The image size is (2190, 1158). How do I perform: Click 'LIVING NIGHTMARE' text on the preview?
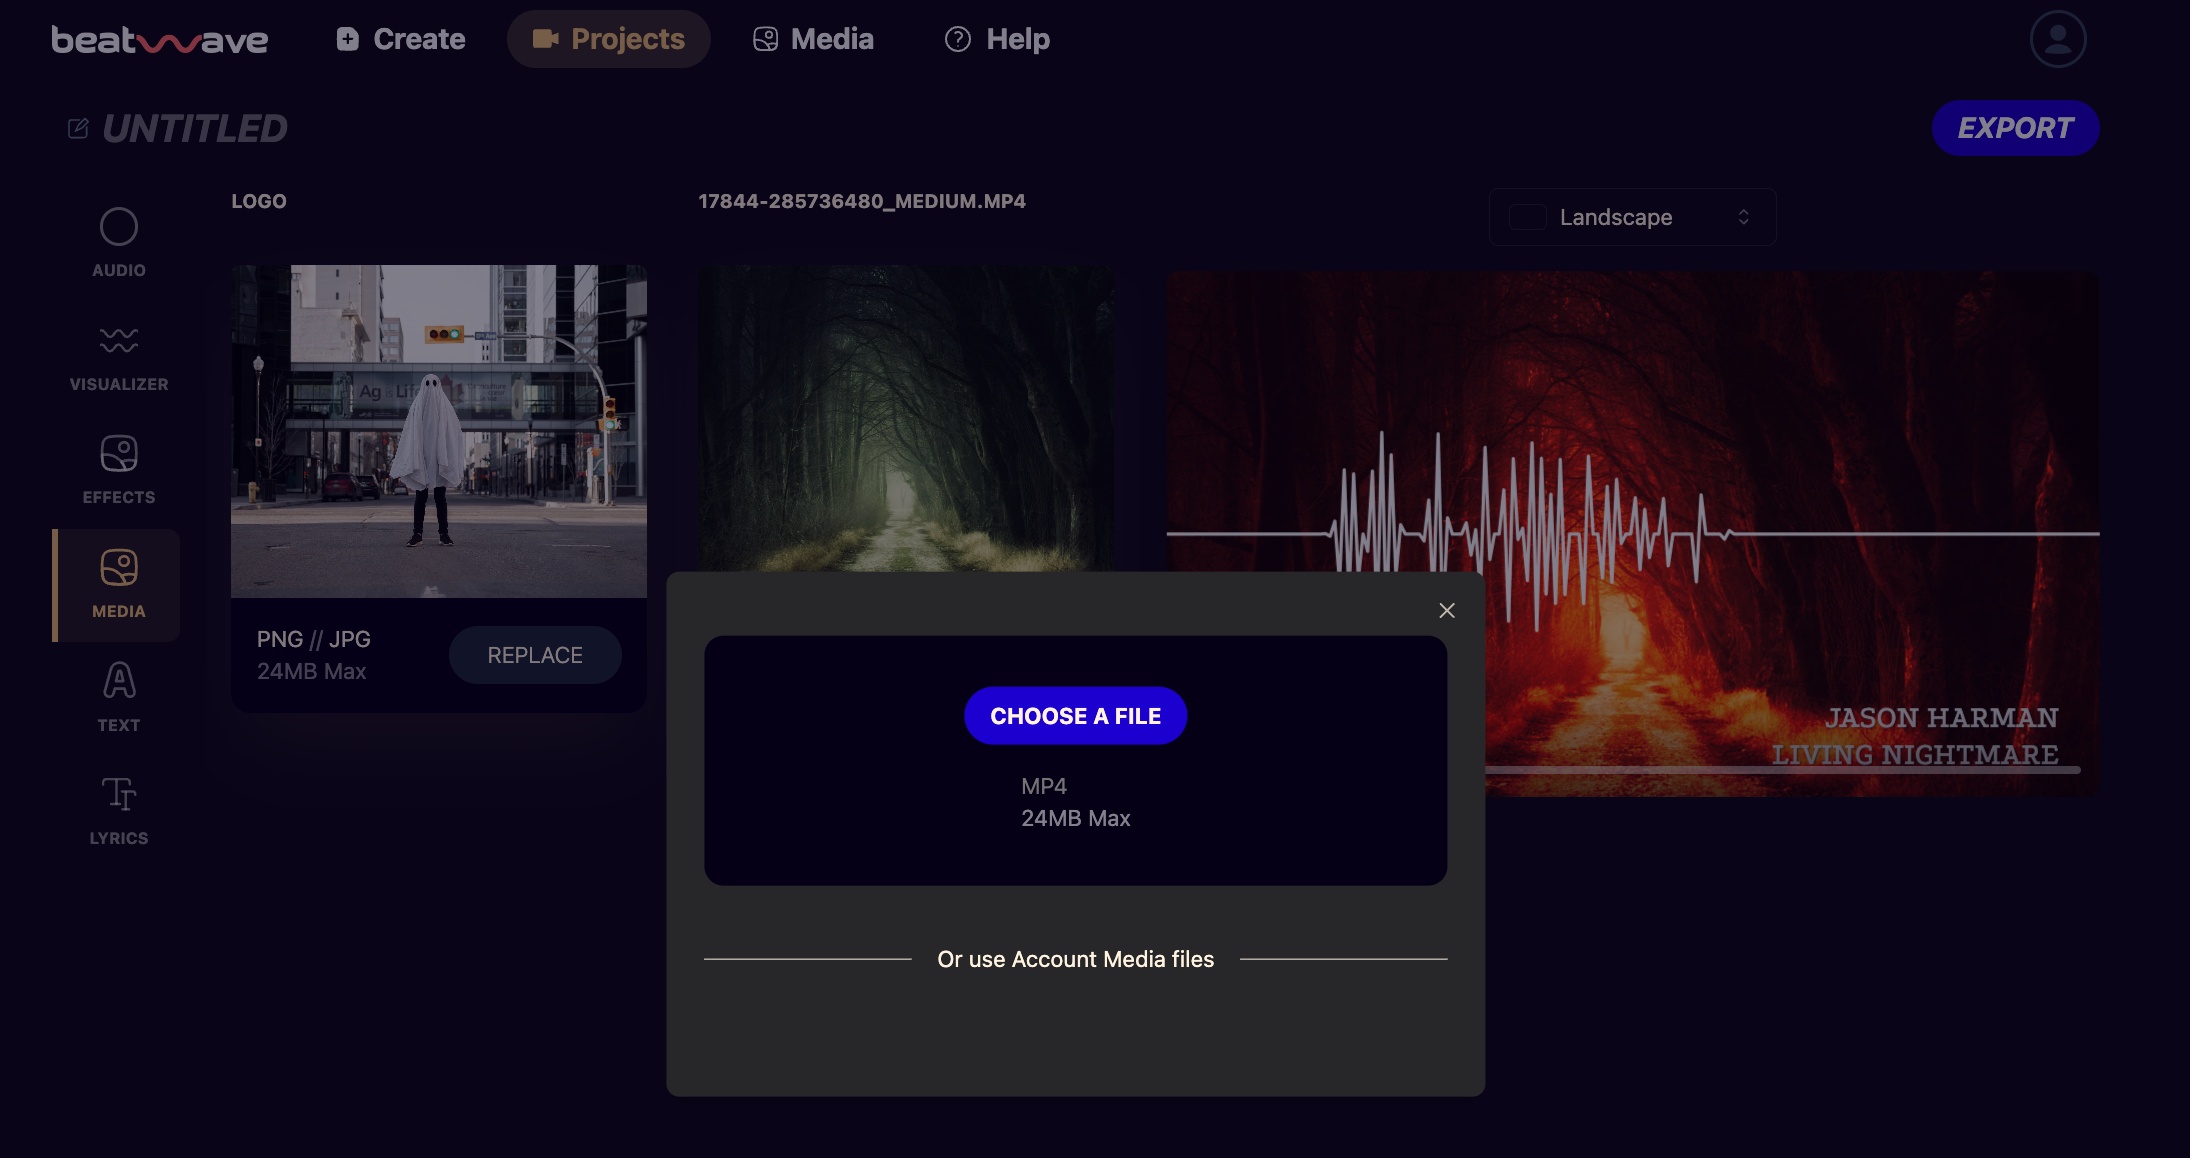[x=1915, y=755]
